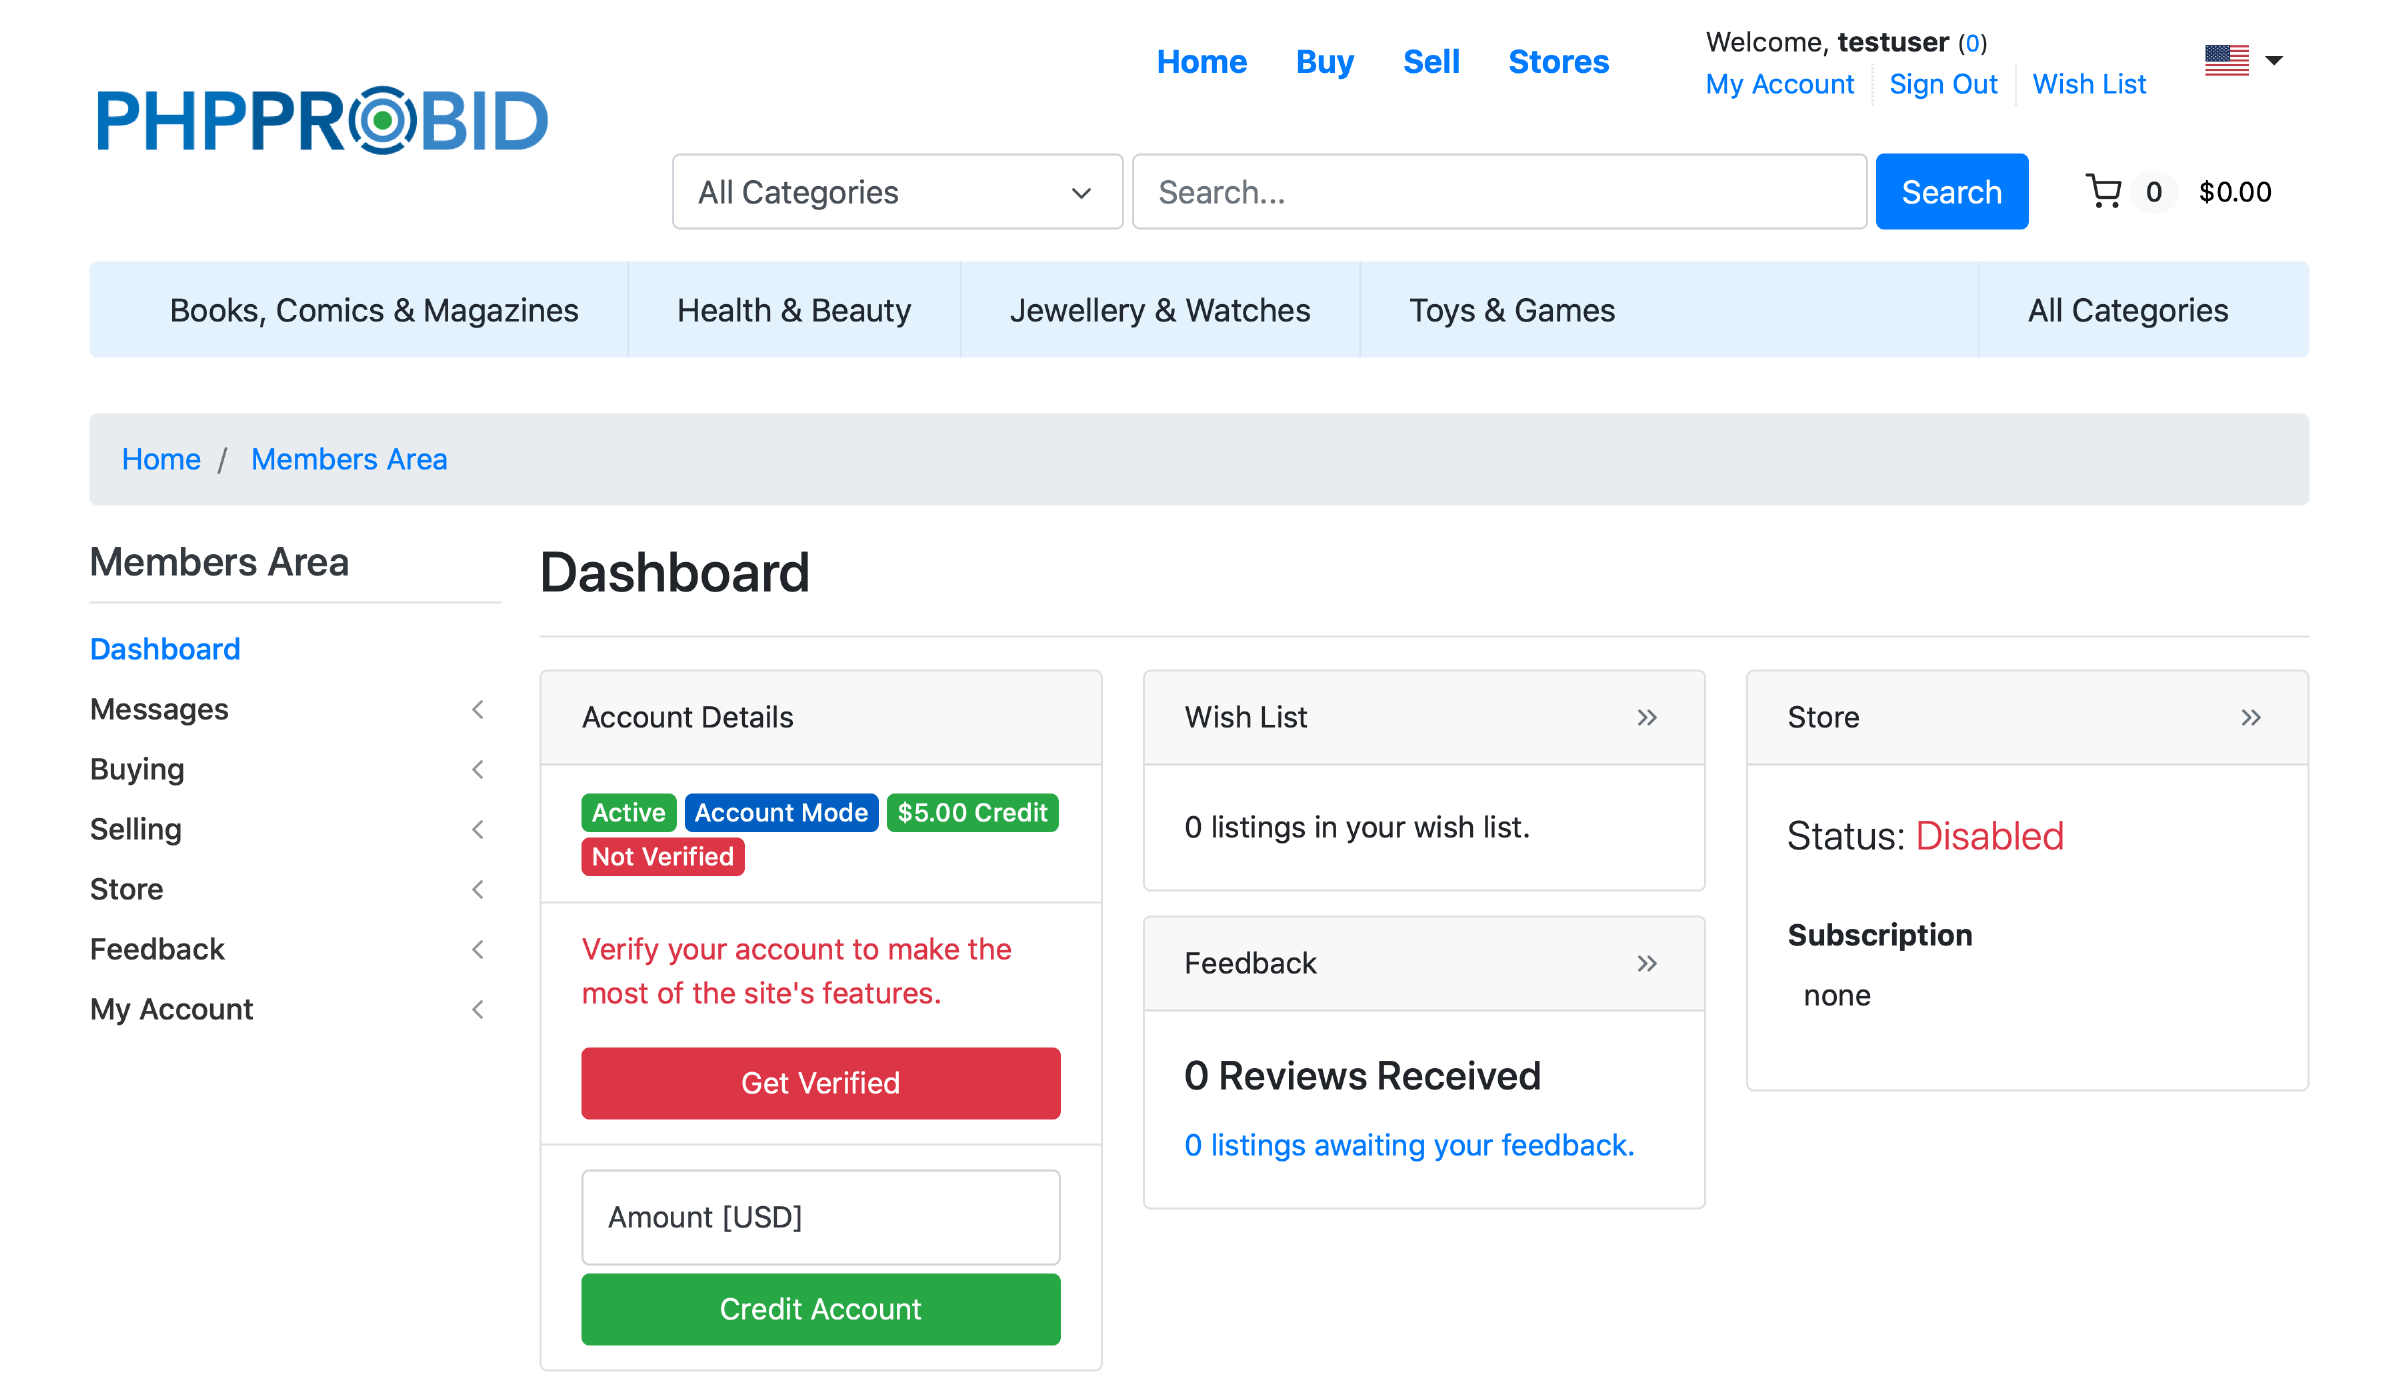The height and width of the screenshot is (1386, 2400).
Task: Click the Not Verified badge
Action: 662,857
